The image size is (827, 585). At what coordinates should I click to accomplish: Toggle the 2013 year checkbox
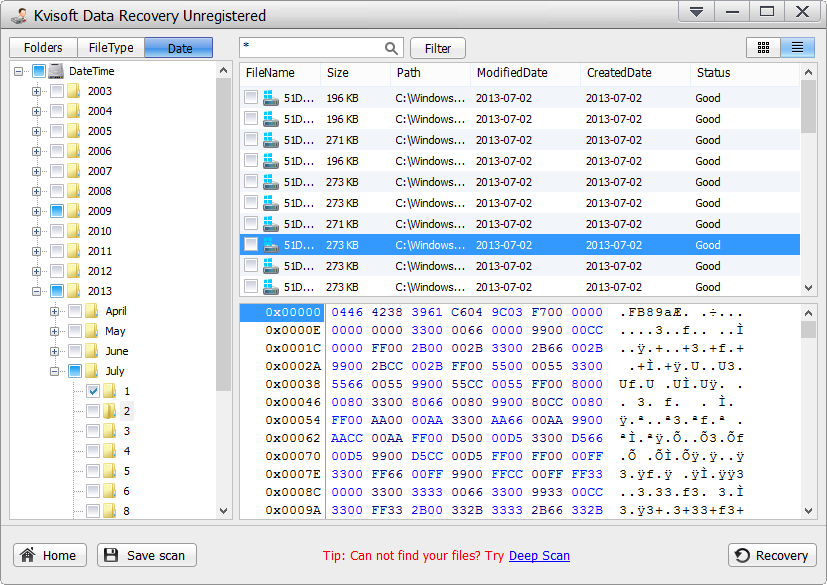tap(57, 291)
